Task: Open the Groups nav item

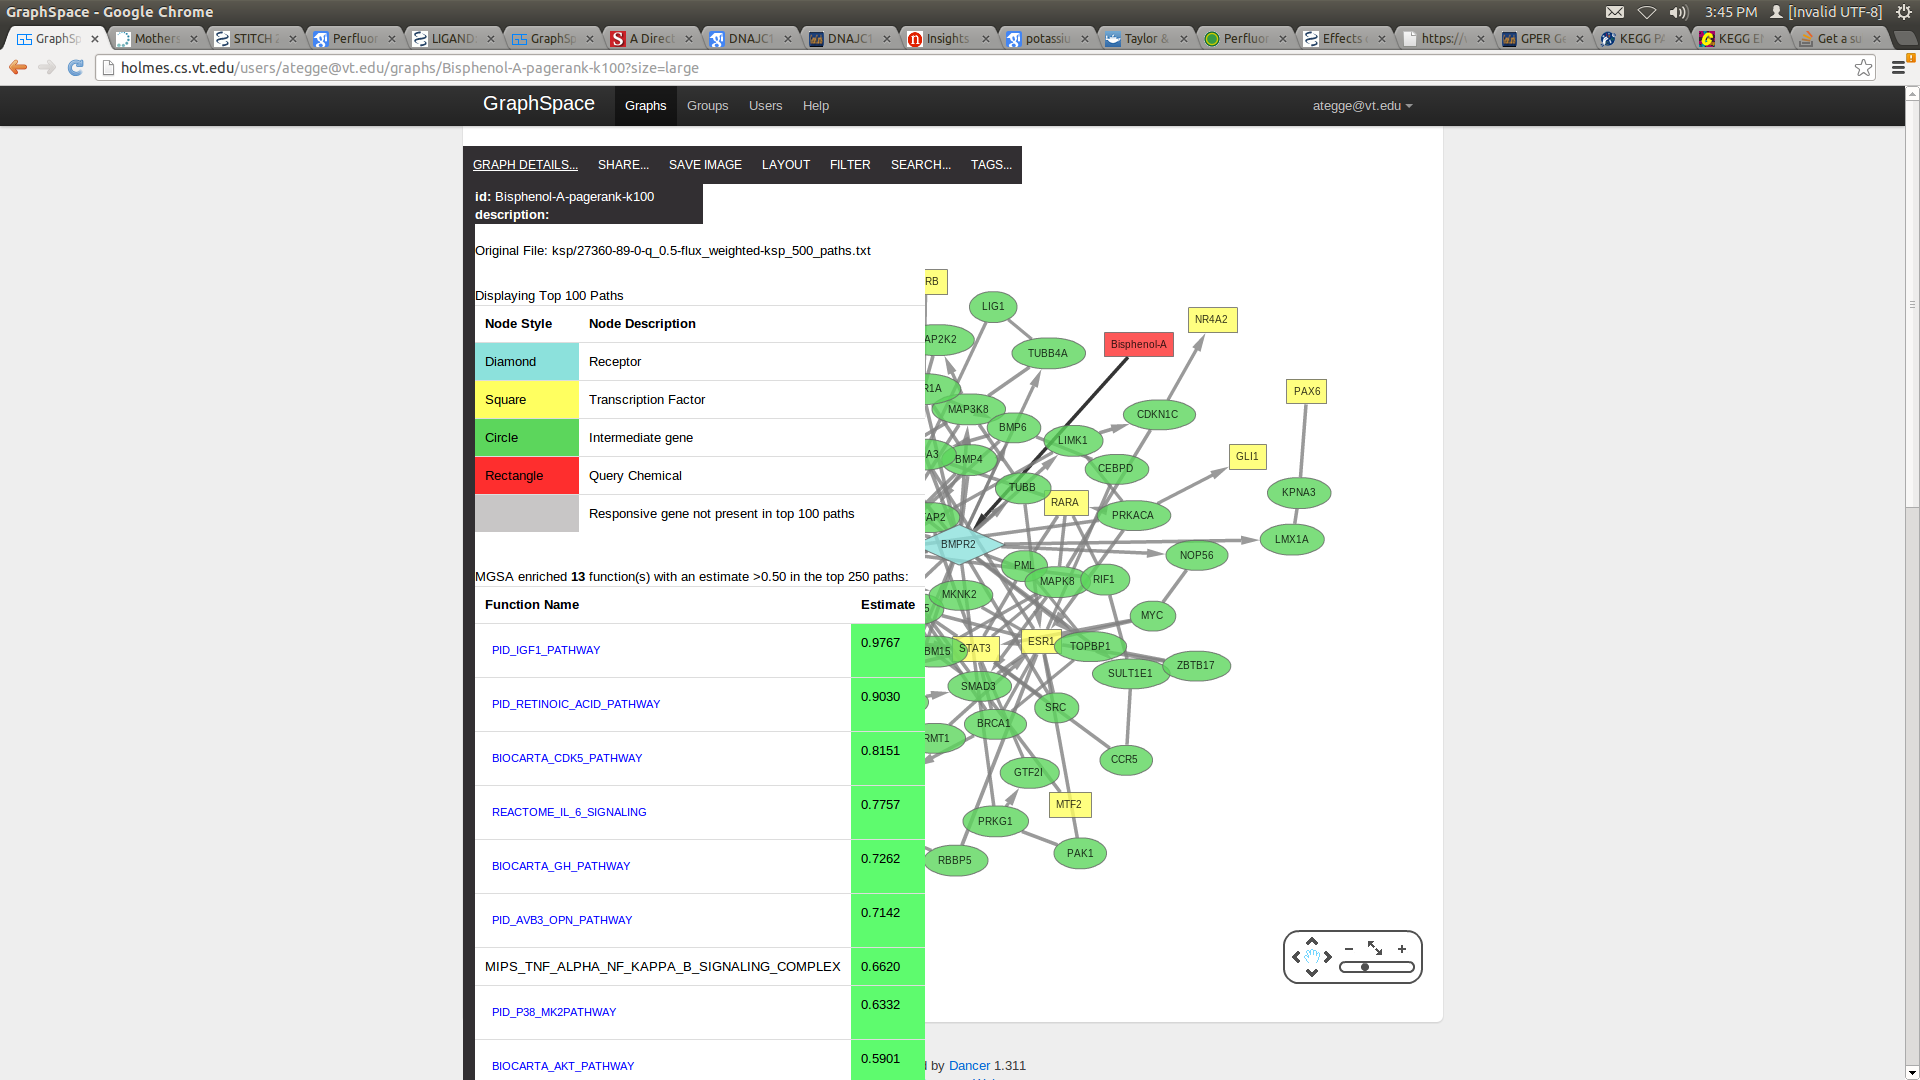Action: [x=707, y=105]
